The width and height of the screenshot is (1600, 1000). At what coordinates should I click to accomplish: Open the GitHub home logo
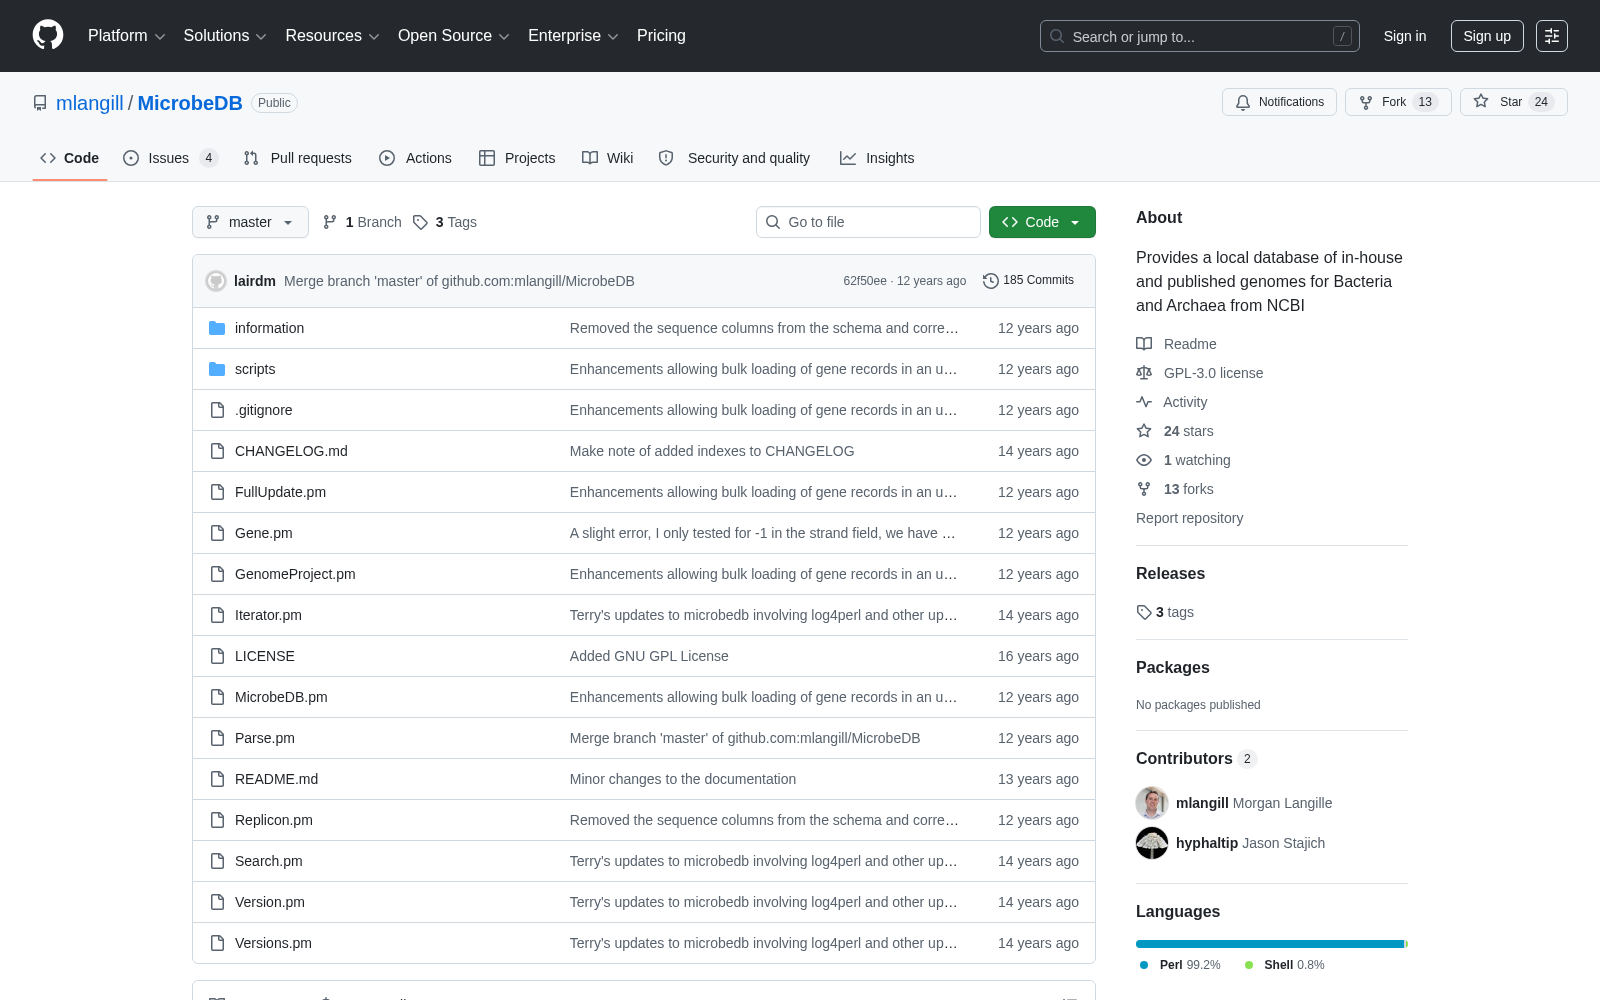click(x=48, y=35)
